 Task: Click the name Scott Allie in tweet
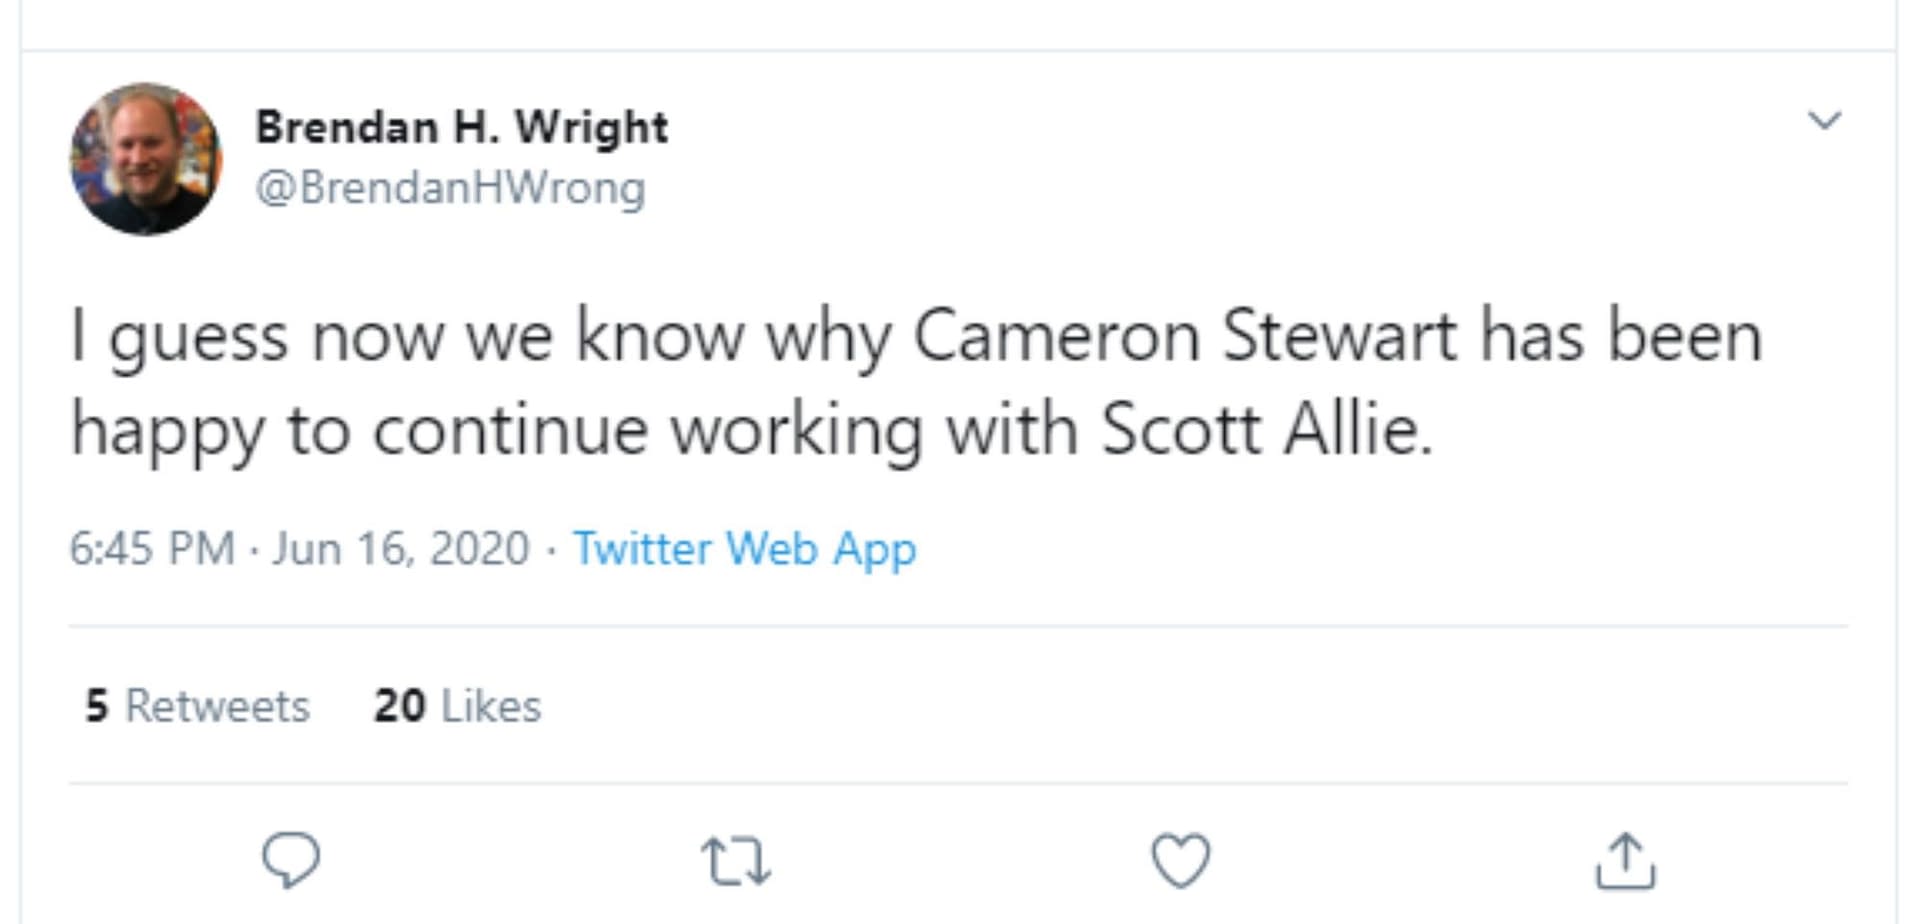point(1267,430)
